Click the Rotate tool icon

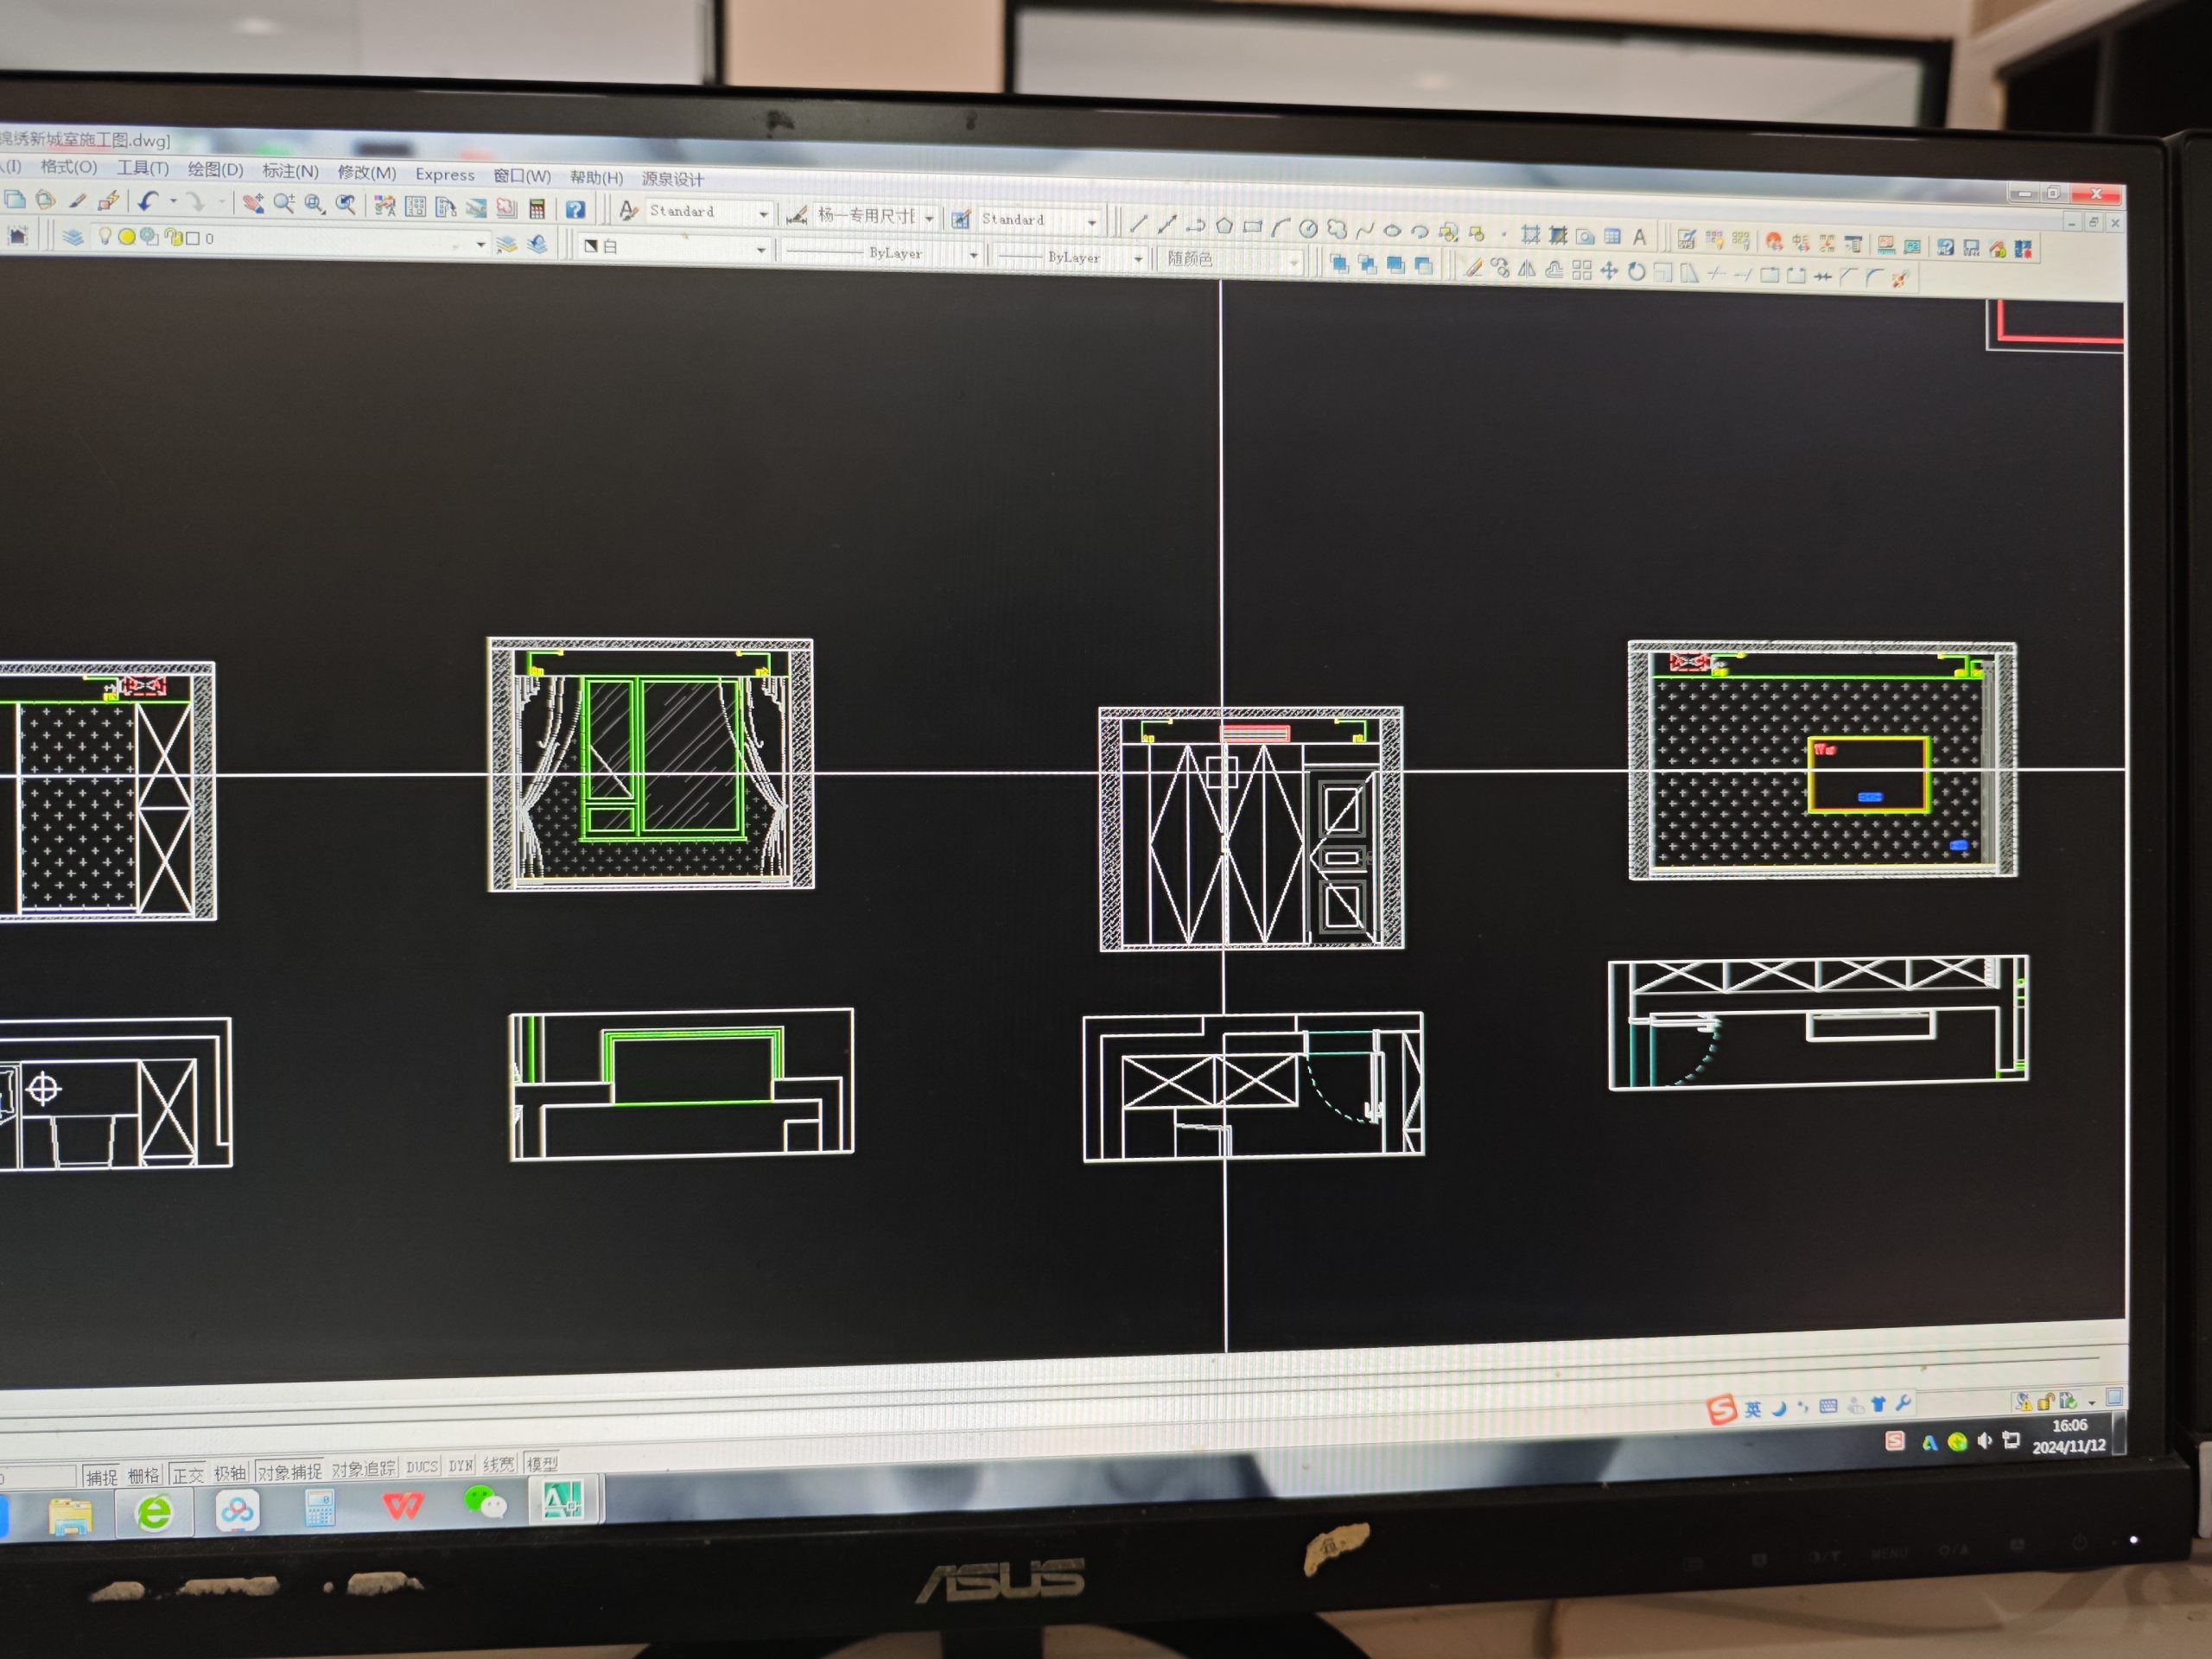coord(1636,271)
